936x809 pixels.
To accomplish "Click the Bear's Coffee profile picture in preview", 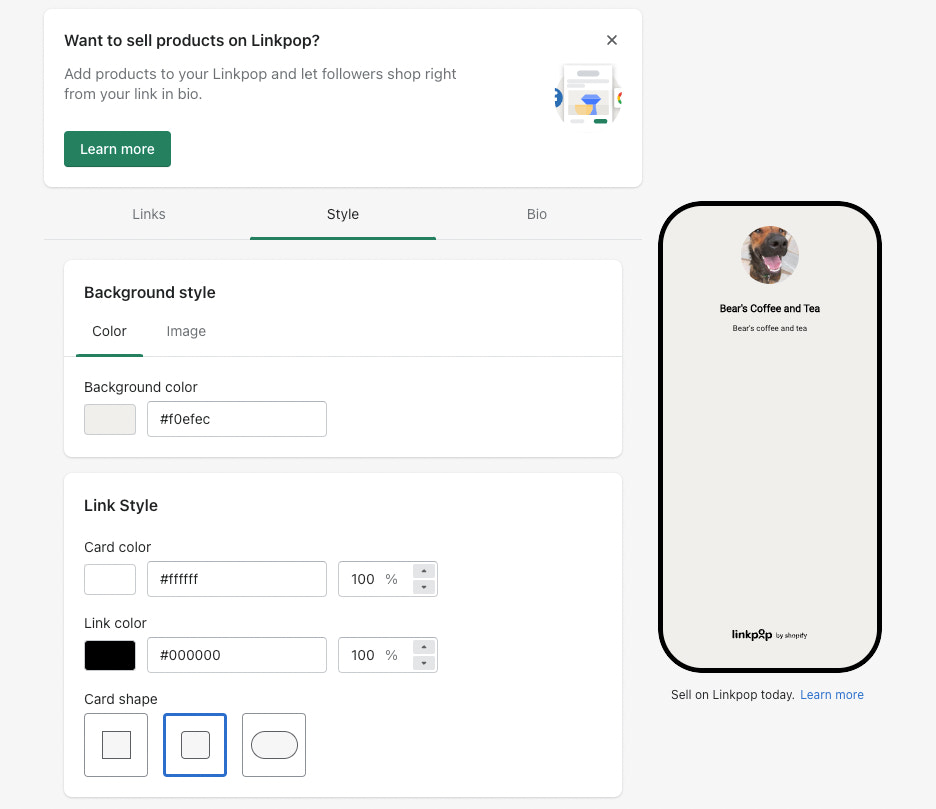I will (769, 255).
